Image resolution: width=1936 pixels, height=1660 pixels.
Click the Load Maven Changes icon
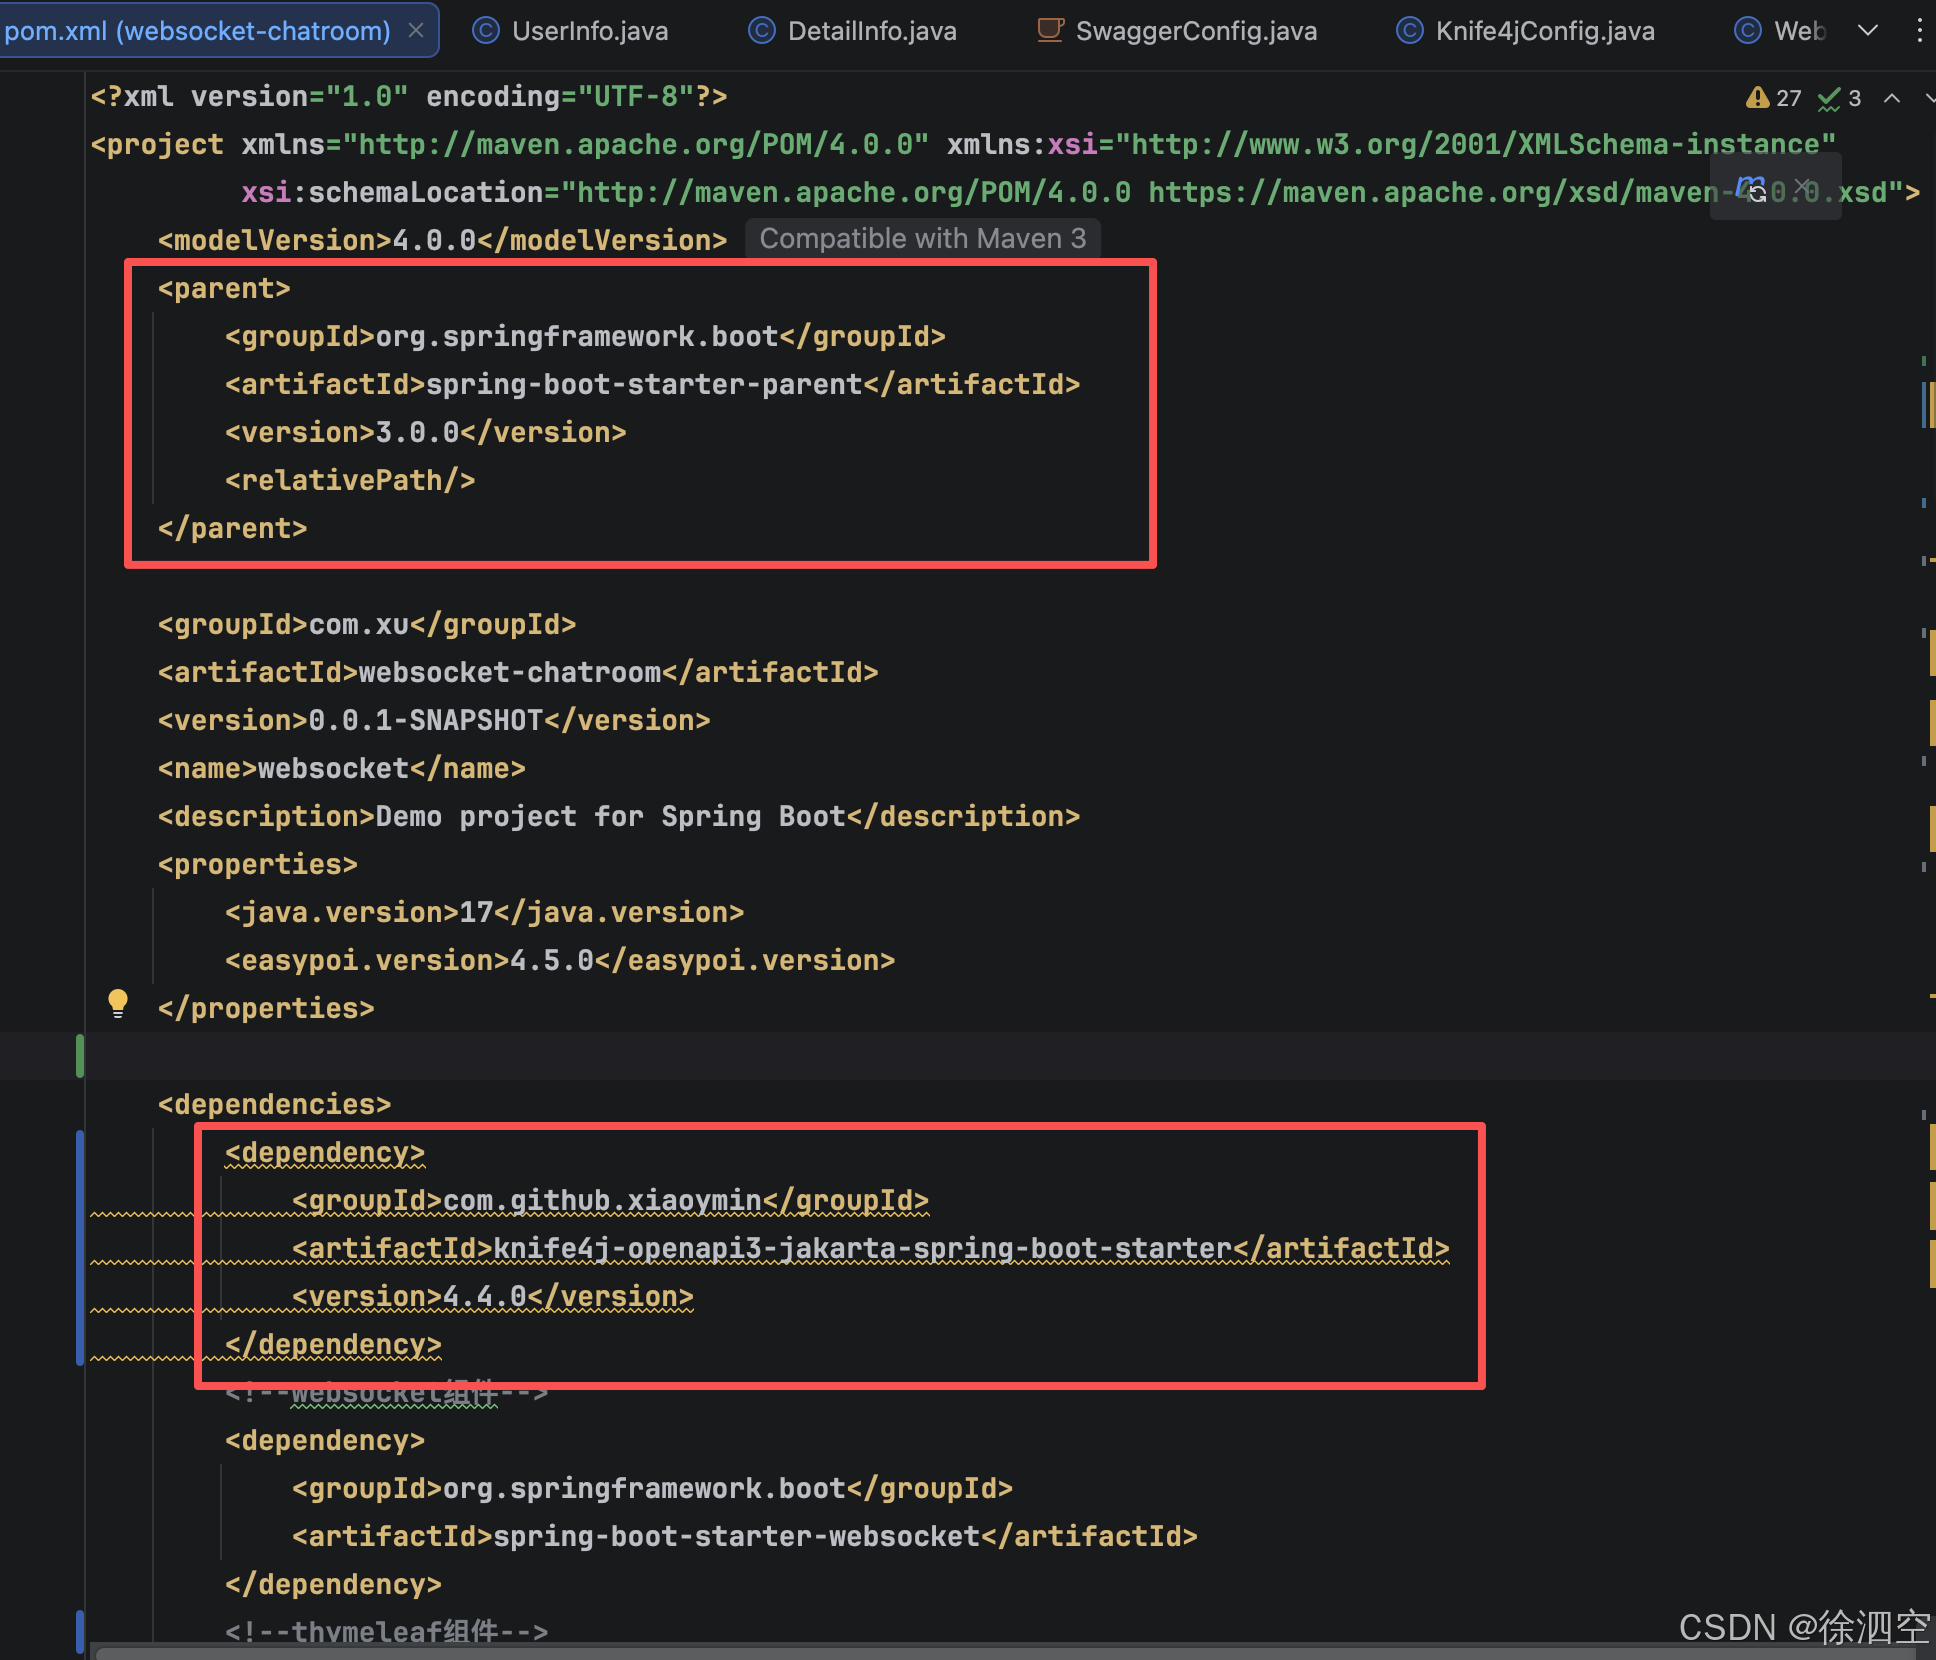(x=1751, y=187)
